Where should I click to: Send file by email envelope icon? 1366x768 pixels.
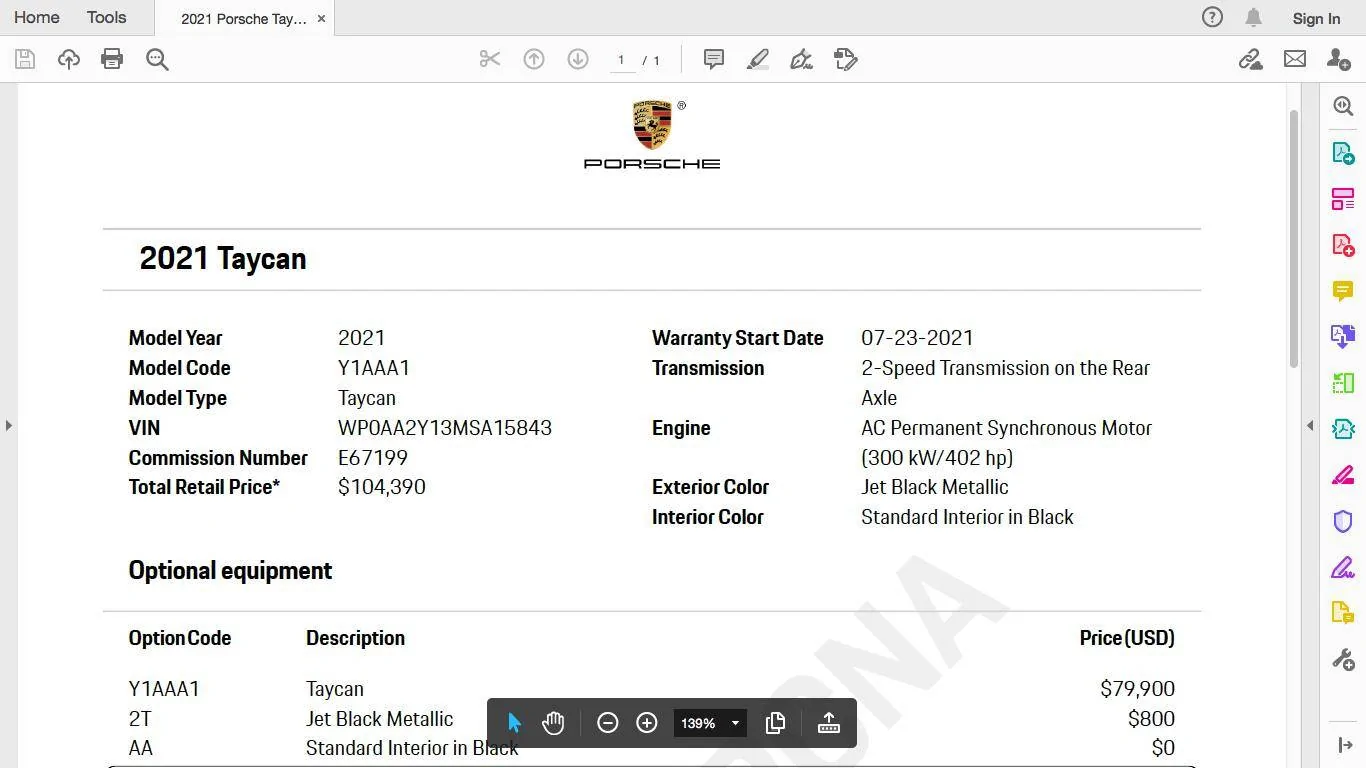tap(1295, 59)
